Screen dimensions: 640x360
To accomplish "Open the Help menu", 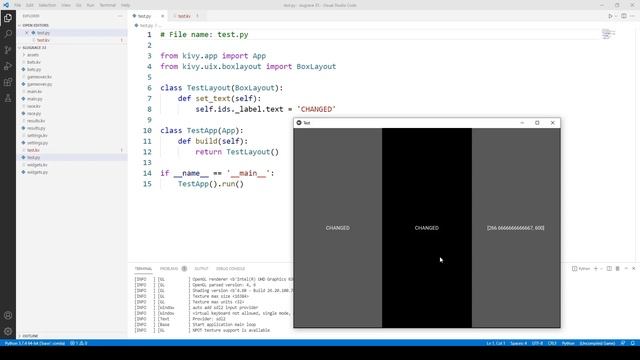I will click(126, 5).
